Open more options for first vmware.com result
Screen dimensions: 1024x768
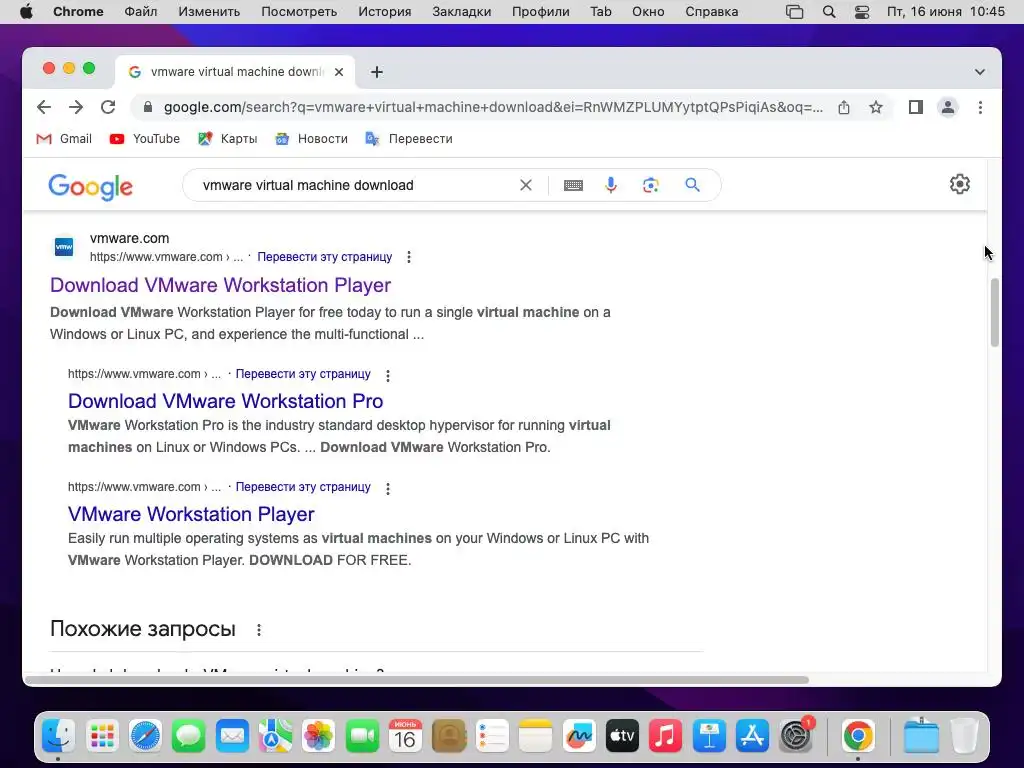409,257
